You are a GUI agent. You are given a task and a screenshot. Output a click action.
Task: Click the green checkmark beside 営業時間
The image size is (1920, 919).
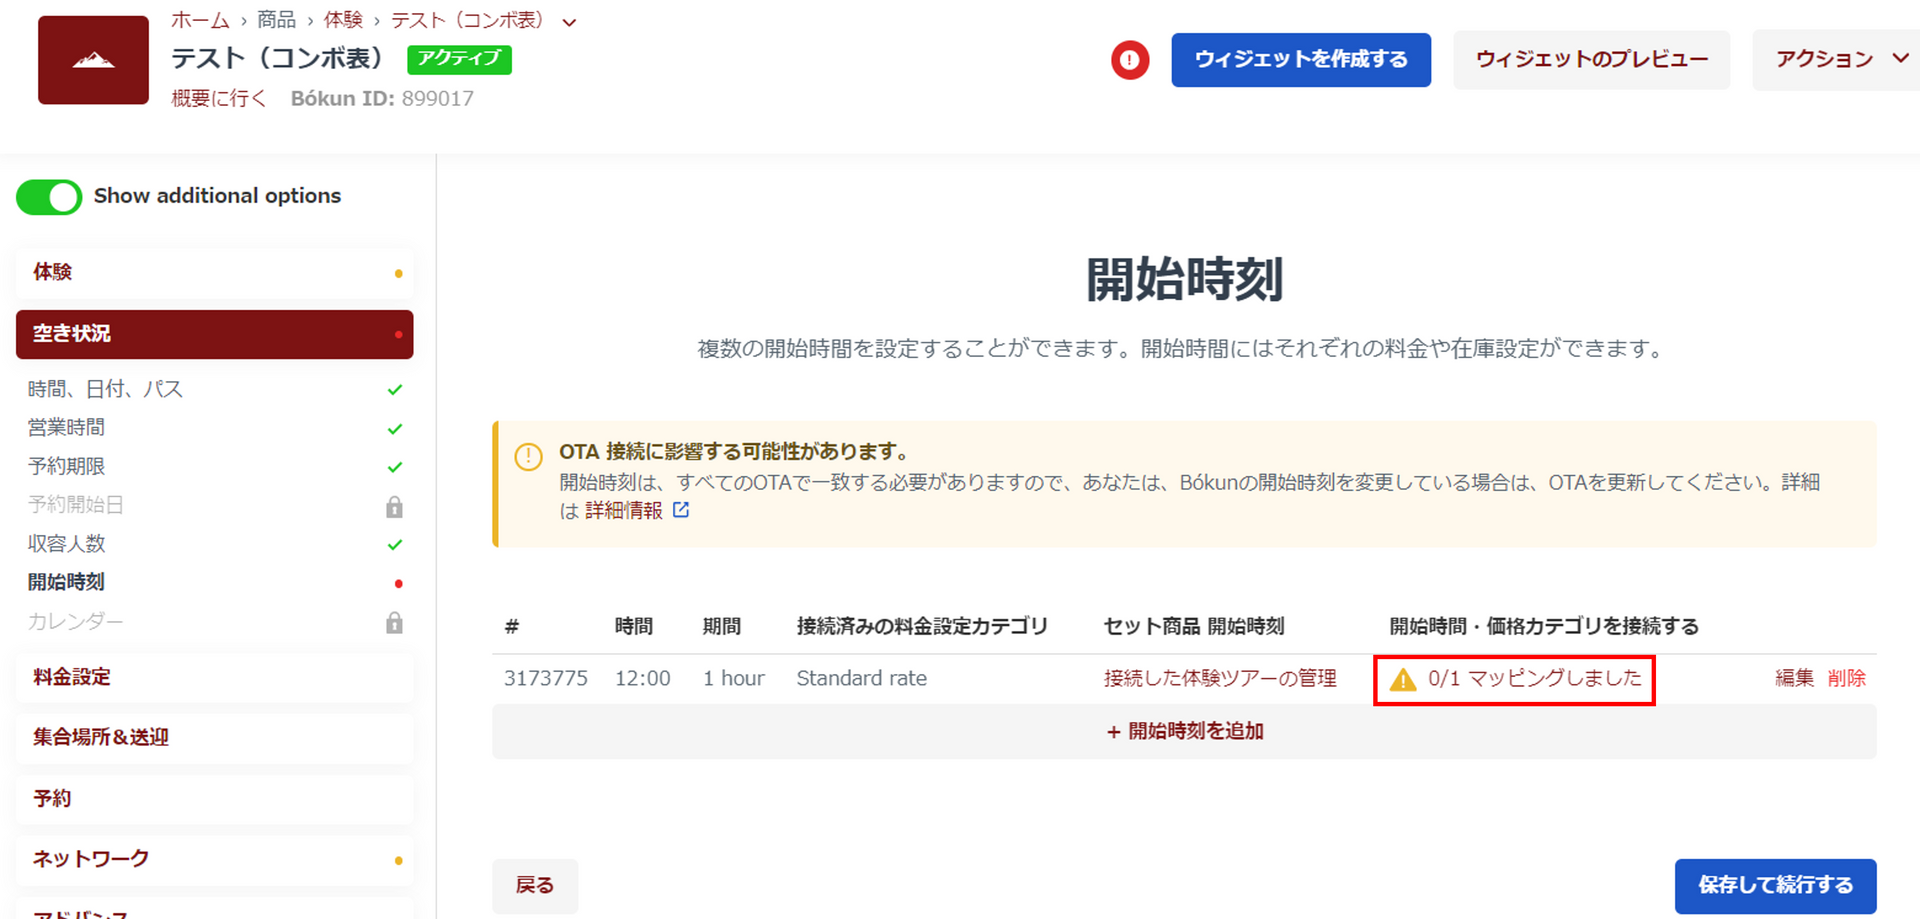pyautogui.click(x=395, y=429)
